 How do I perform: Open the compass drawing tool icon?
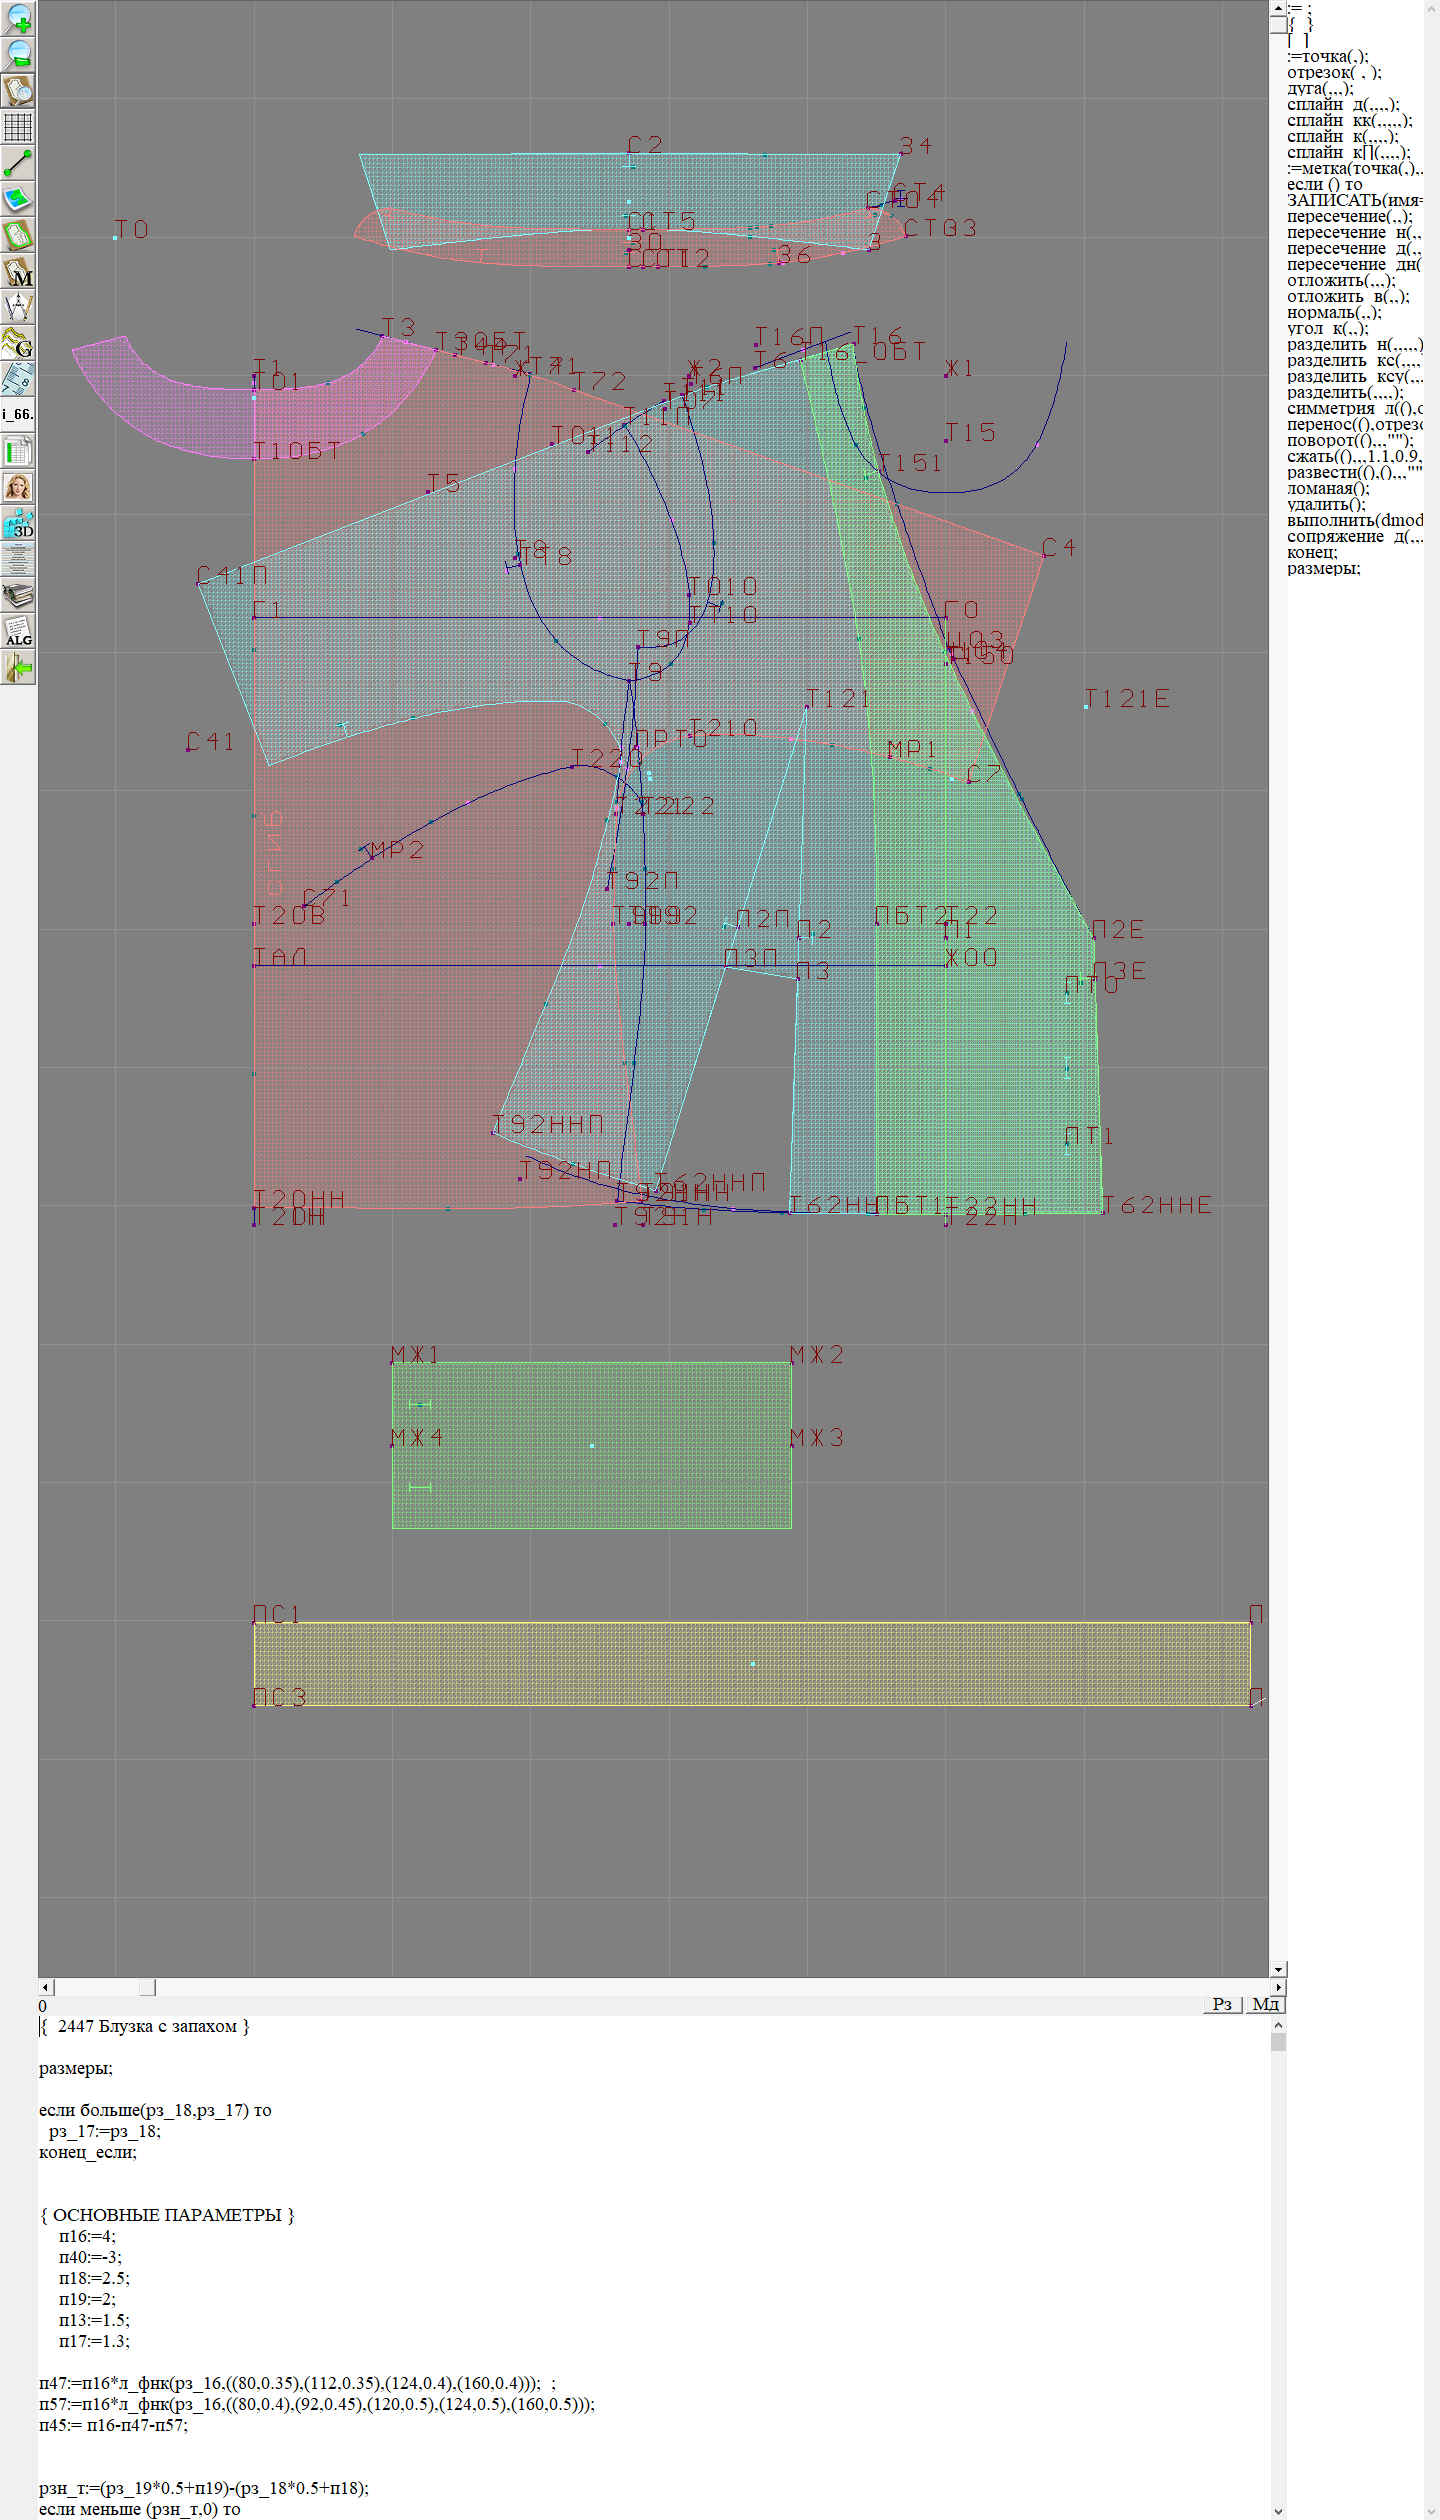18,307
